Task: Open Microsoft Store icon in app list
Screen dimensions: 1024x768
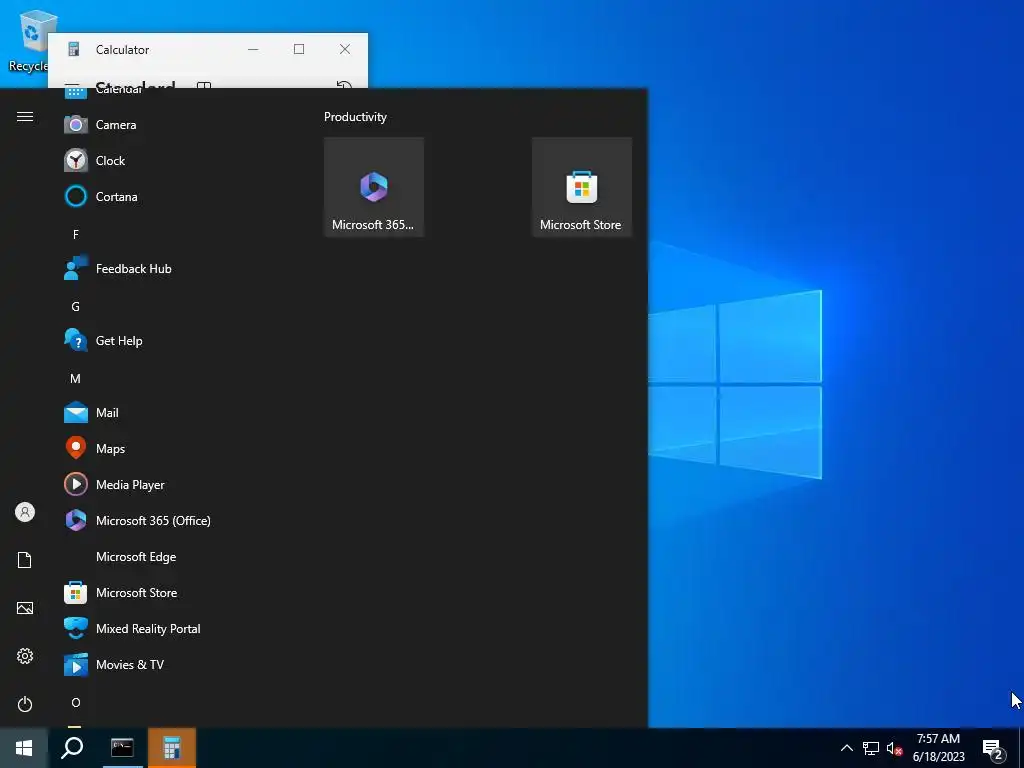Action: [76, 593]
